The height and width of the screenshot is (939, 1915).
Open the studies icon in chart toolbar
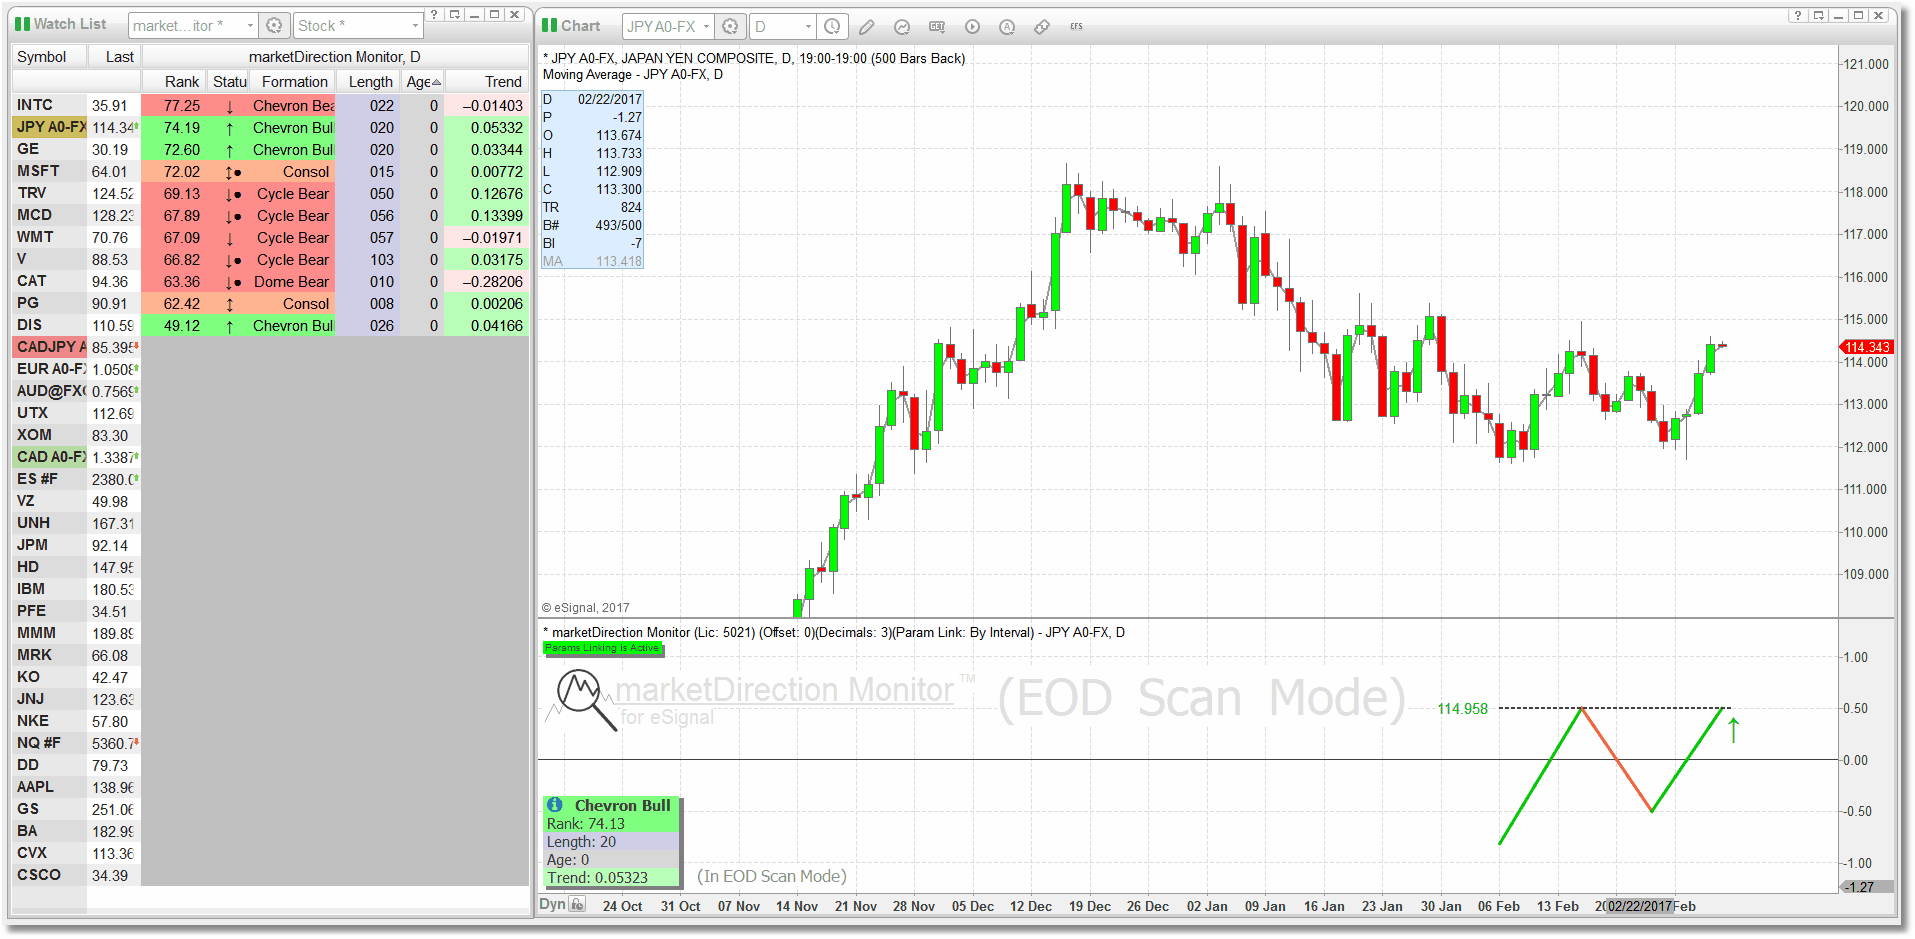[x=901, y=27]
